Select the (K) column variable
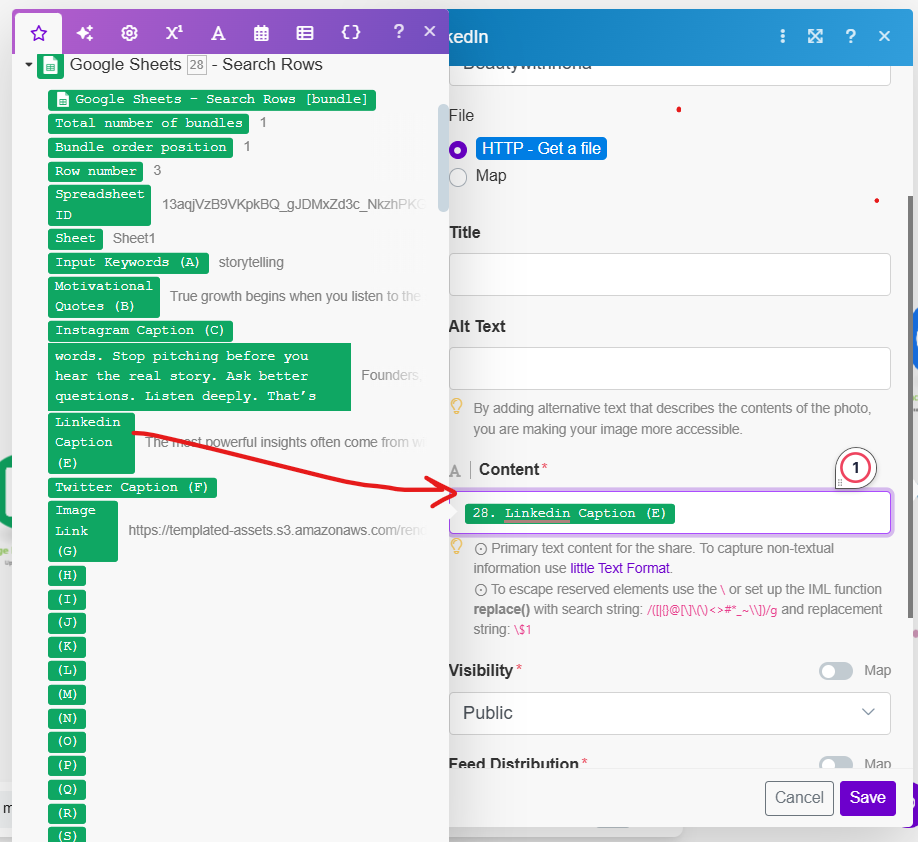The width and height of the screenshot is (918, 842). point(67,647)
